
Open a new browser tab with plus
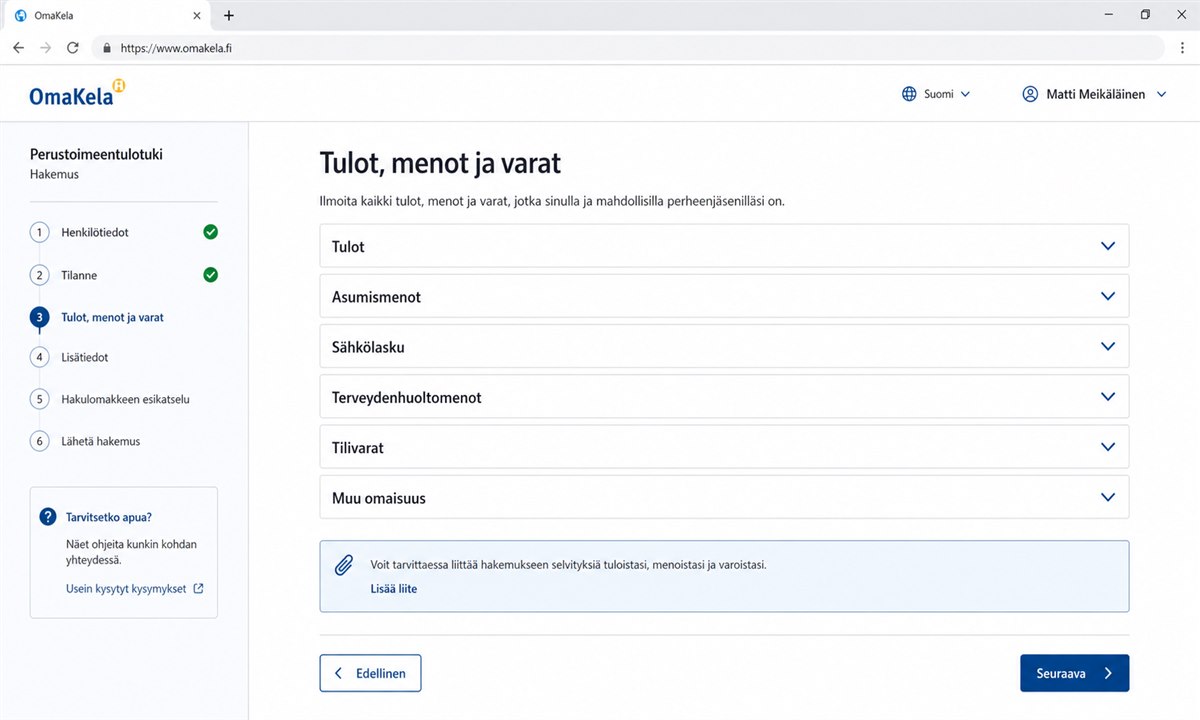point(229,16)
